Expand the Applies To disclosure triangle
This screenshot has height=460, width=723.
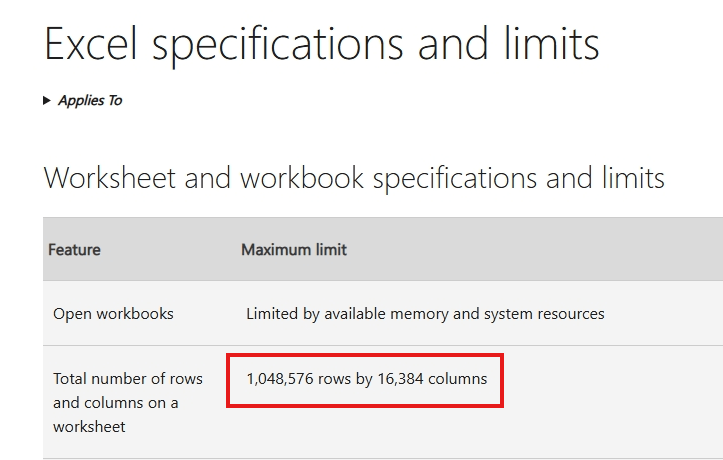click(47, 100)
